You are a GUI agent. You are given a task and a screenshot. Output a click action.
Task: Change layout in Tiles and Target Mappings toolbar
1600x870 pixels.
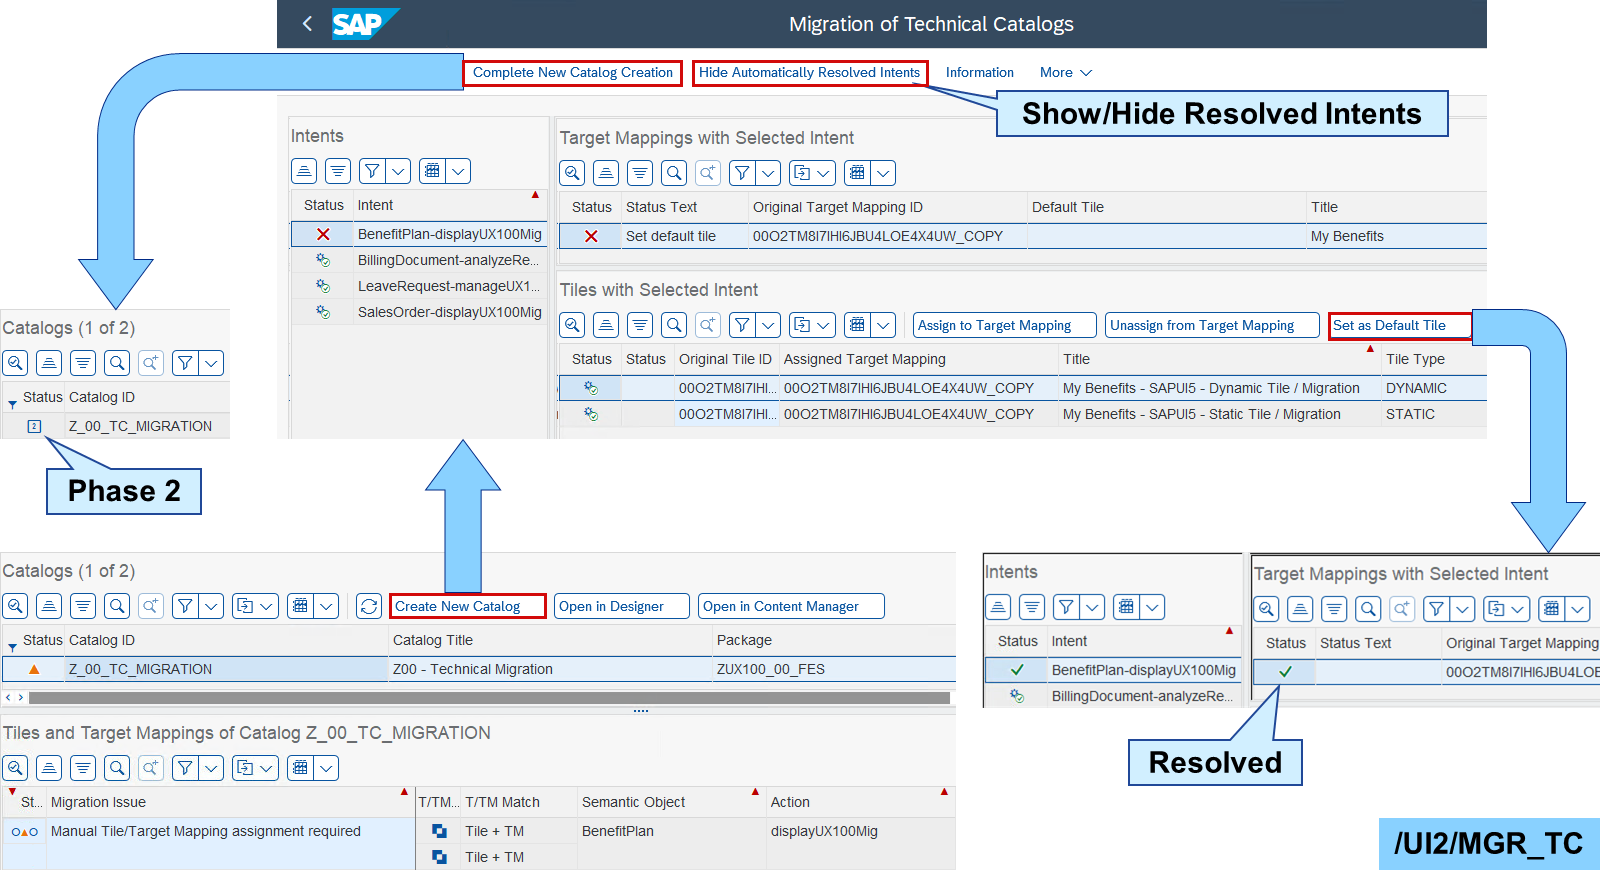pos(300,768)
